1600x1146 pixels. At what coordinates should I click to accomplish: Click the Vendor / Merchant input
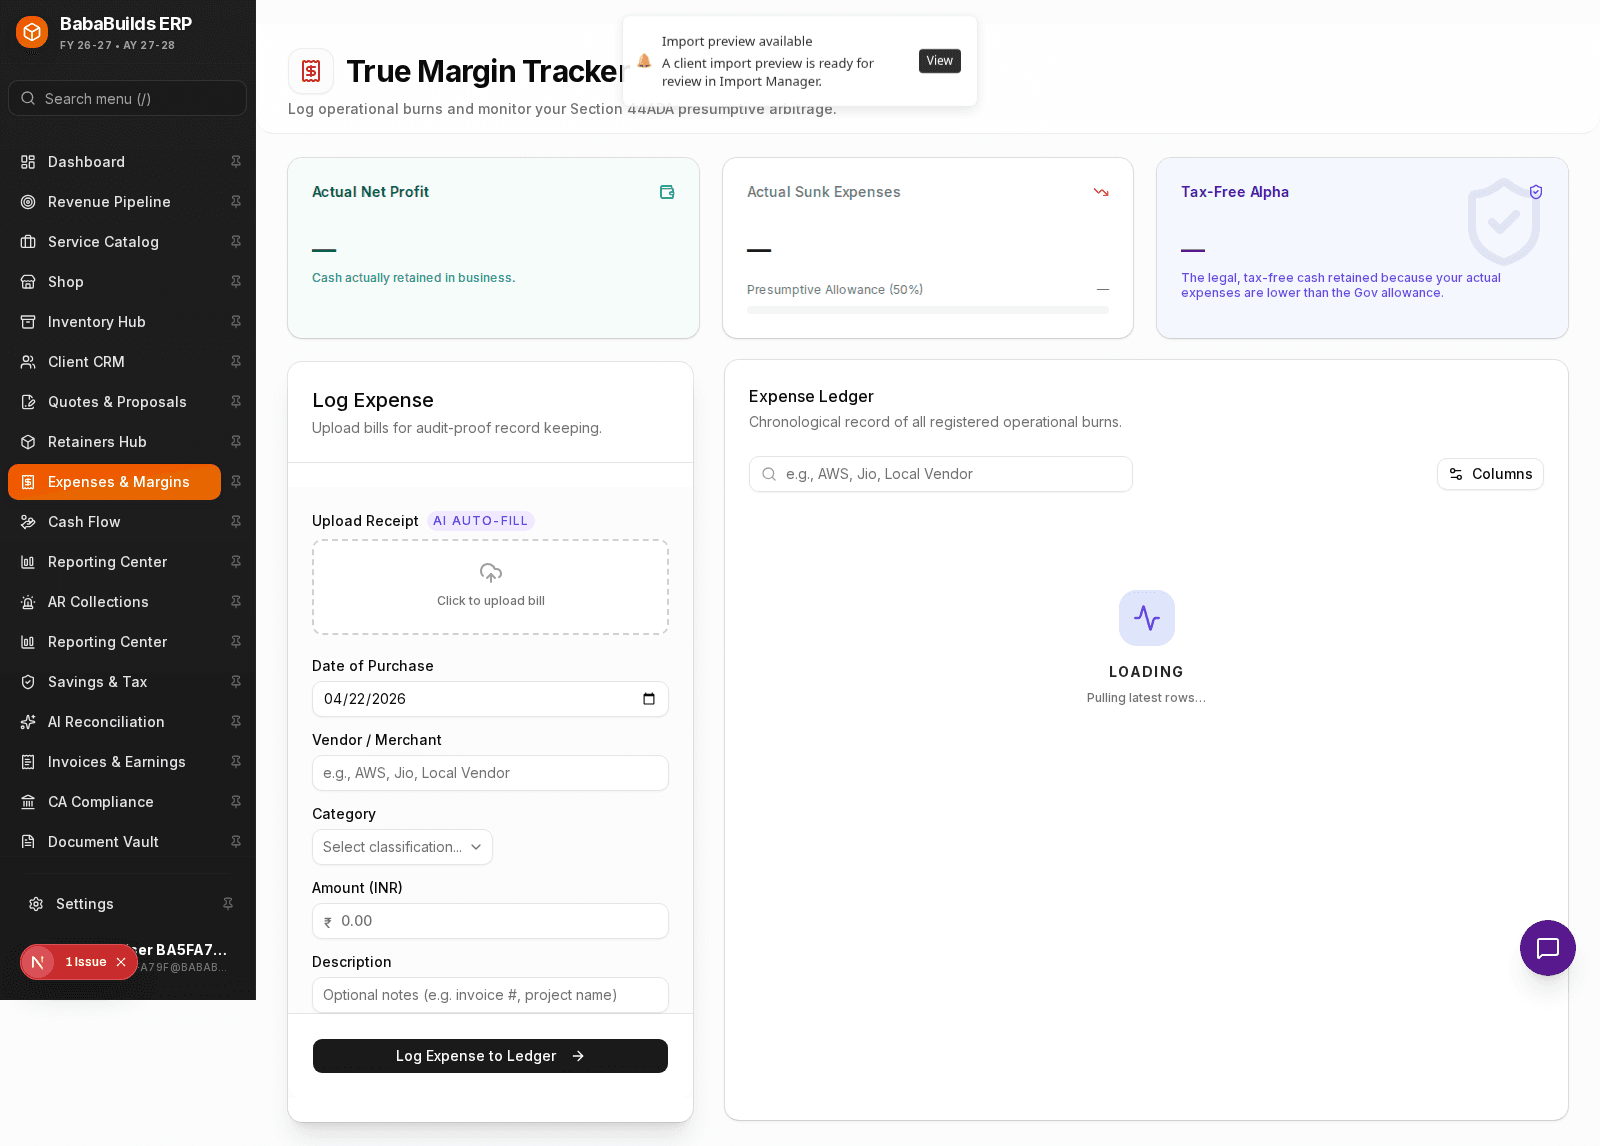490,773
